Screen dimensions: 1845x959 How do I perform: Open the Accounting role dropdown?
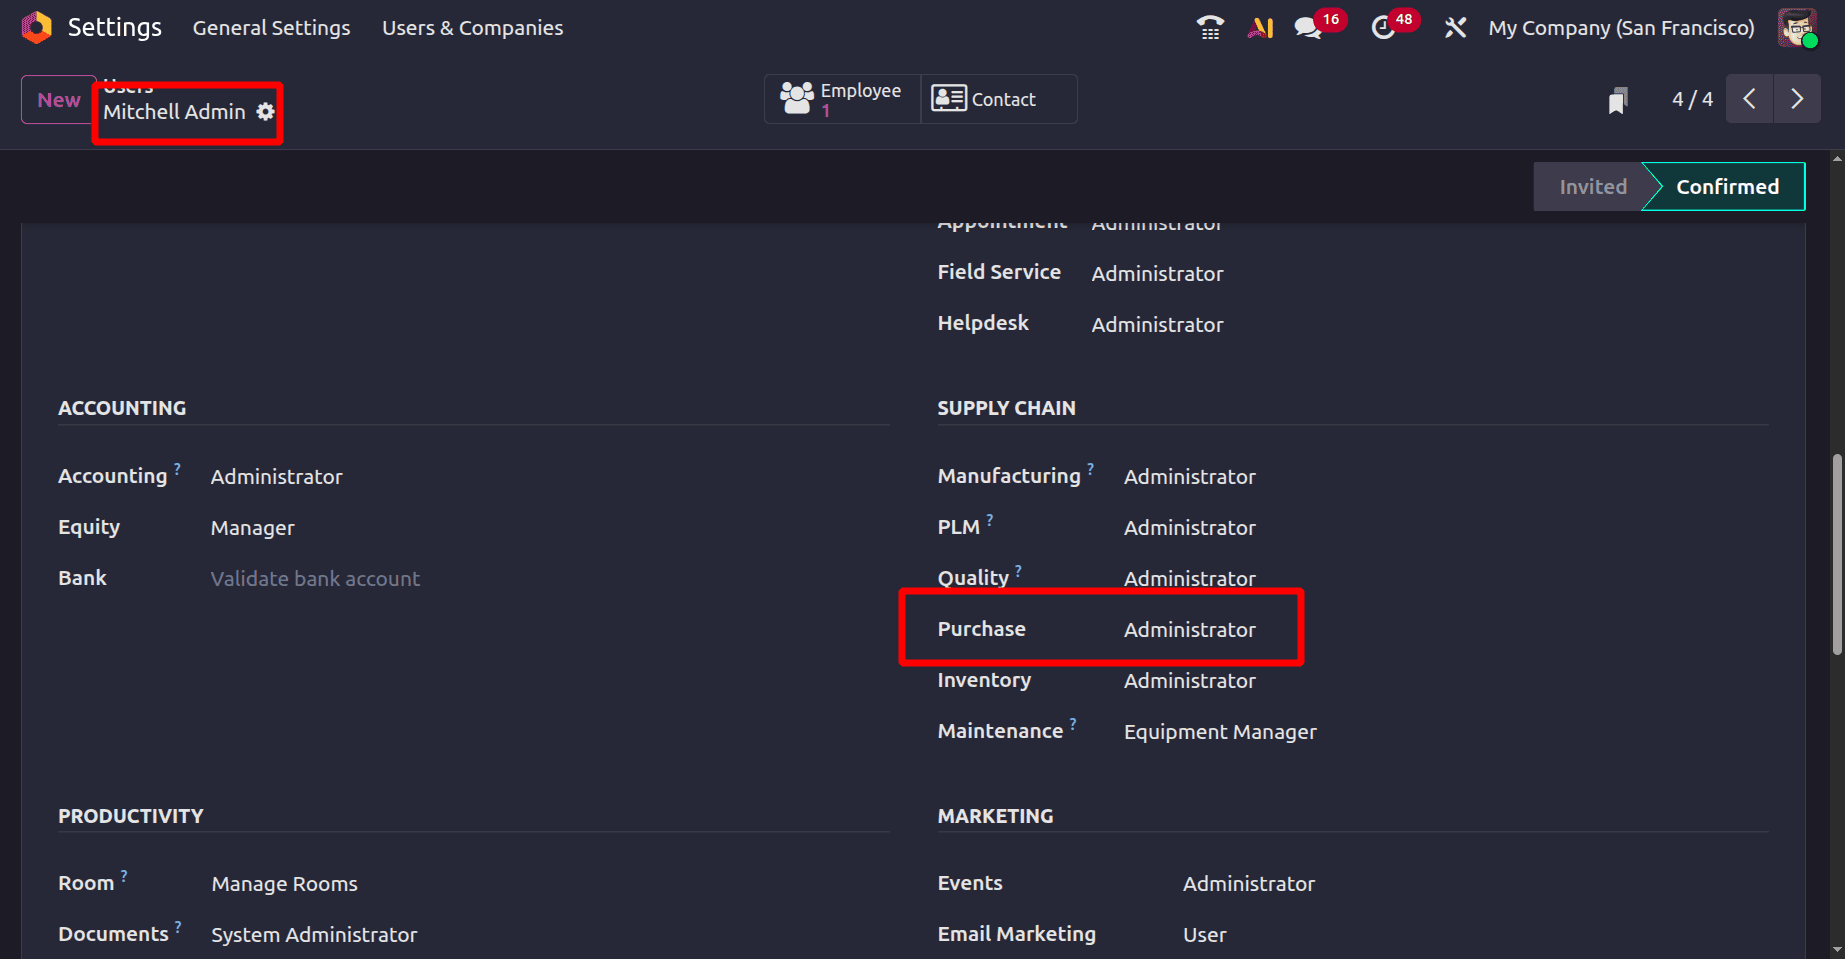pyautogui.click(x=276, y=477)
